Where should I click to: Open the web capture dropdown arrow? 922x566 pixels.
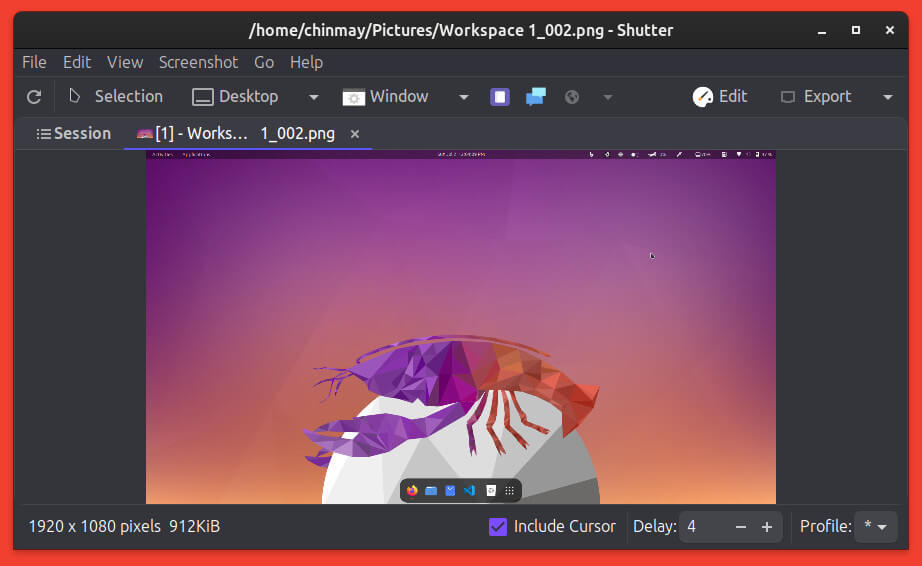click(x=607, y=98)
